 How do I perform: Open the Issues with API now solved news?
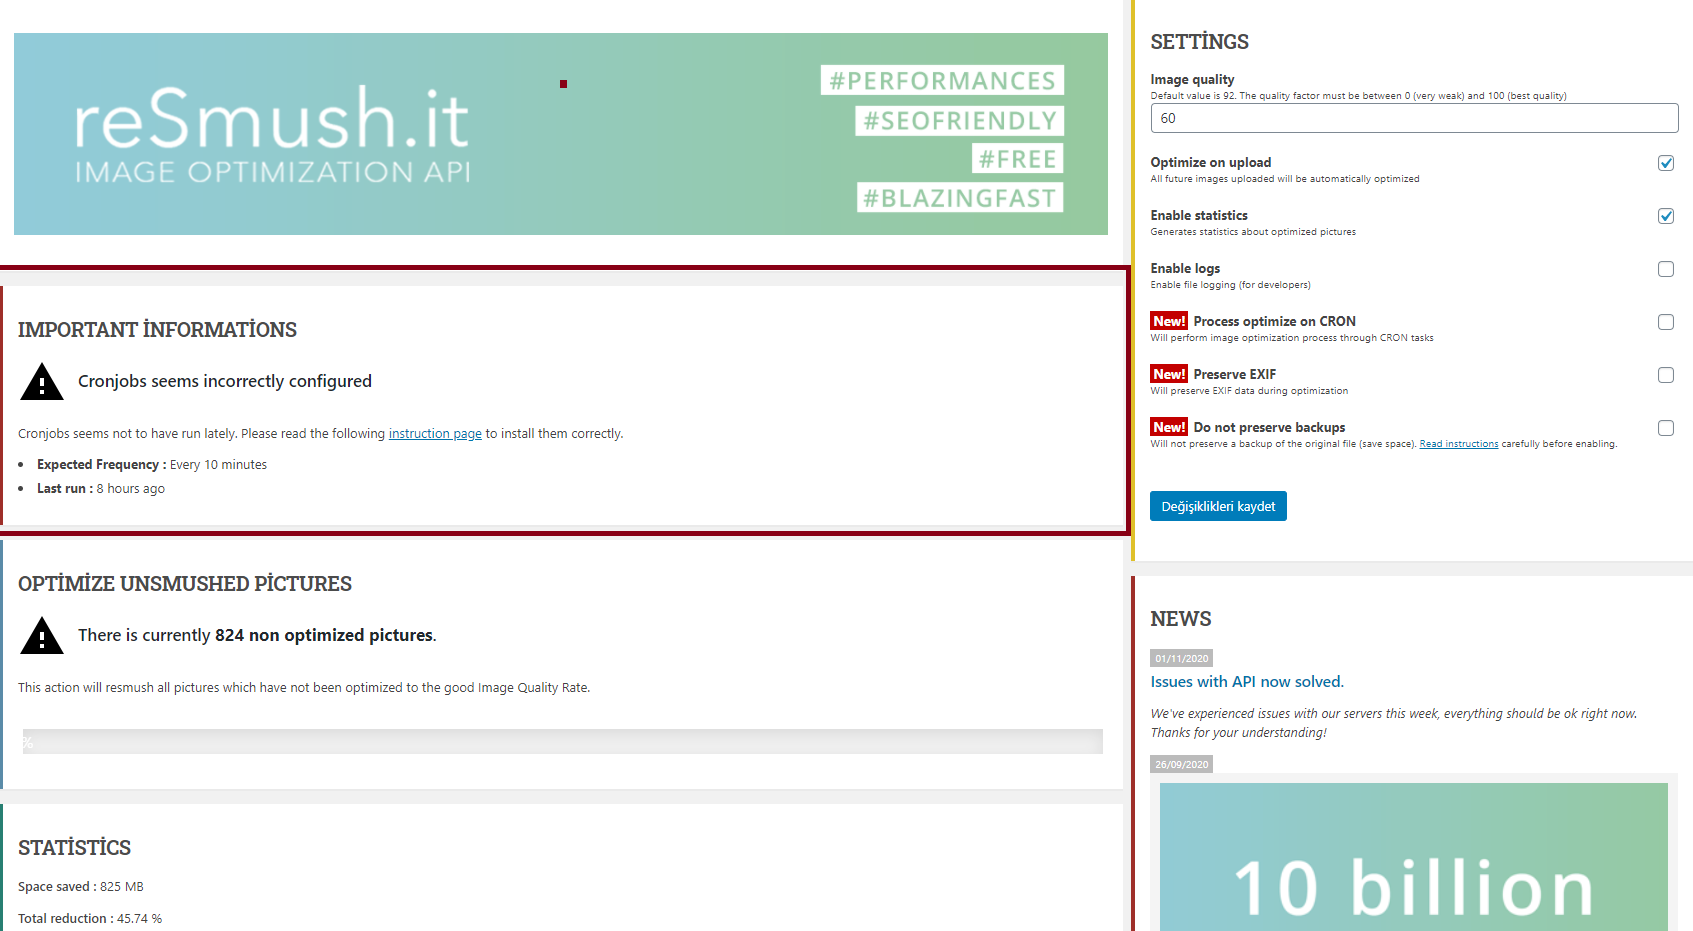(1247, 682)
